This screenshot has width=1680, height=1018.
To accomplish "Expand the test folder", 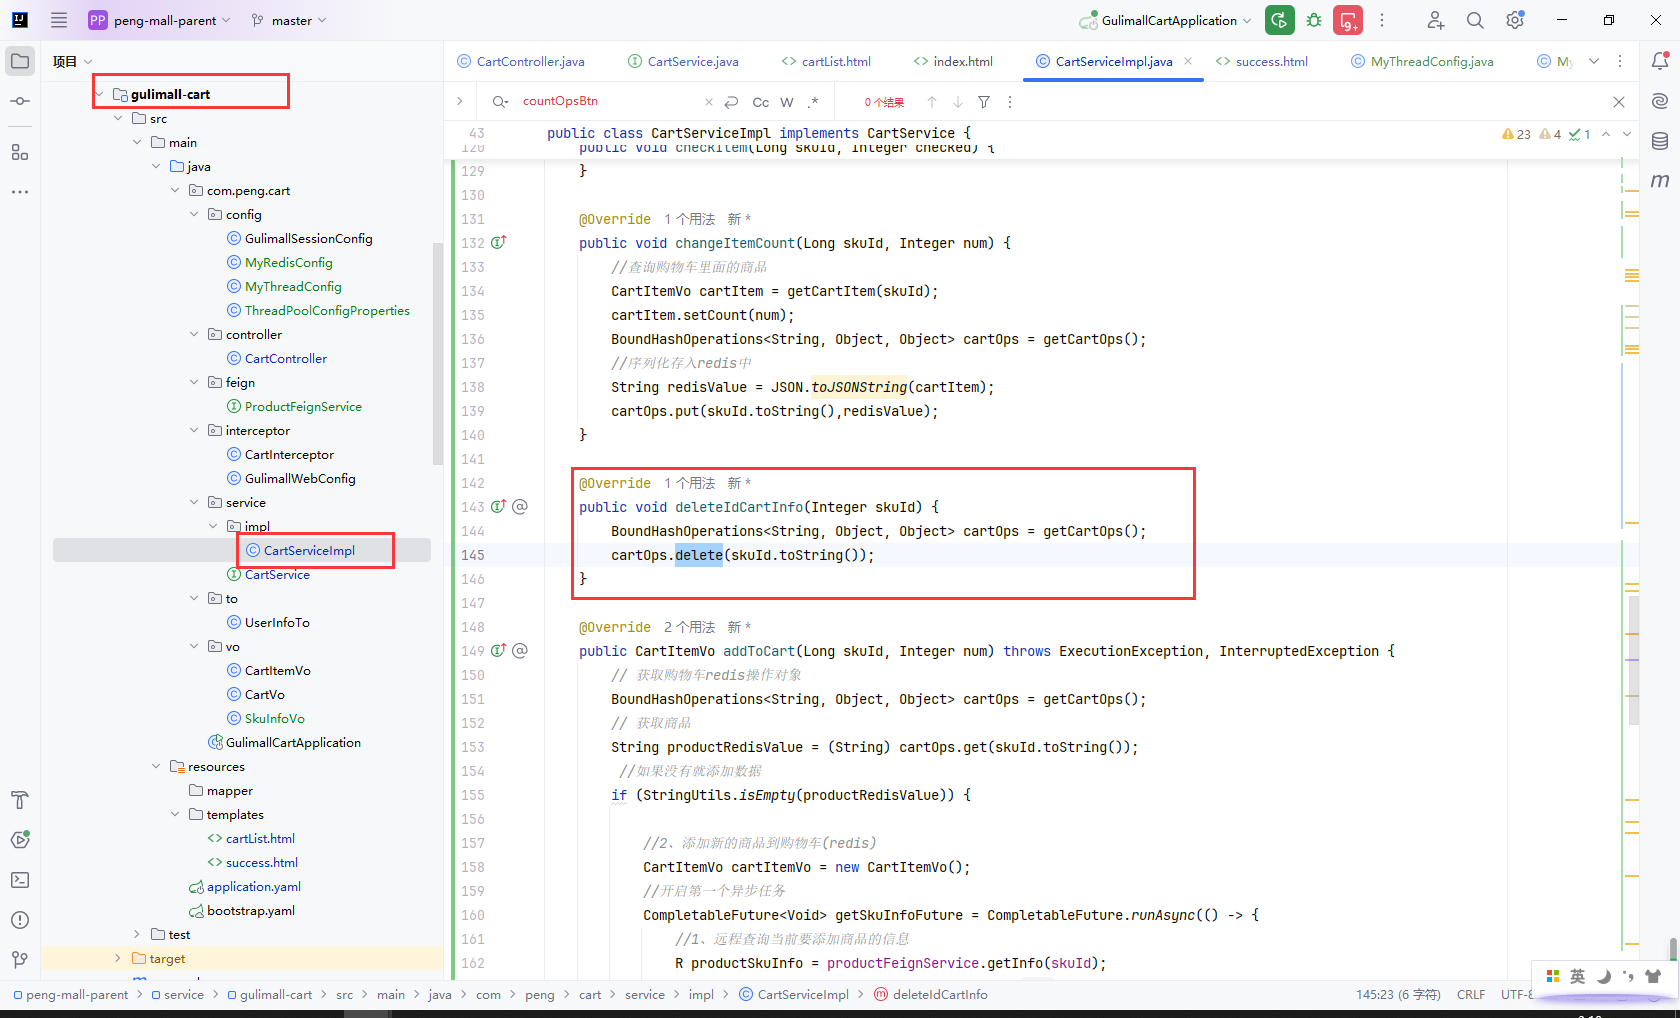I will tap(137, 934).
